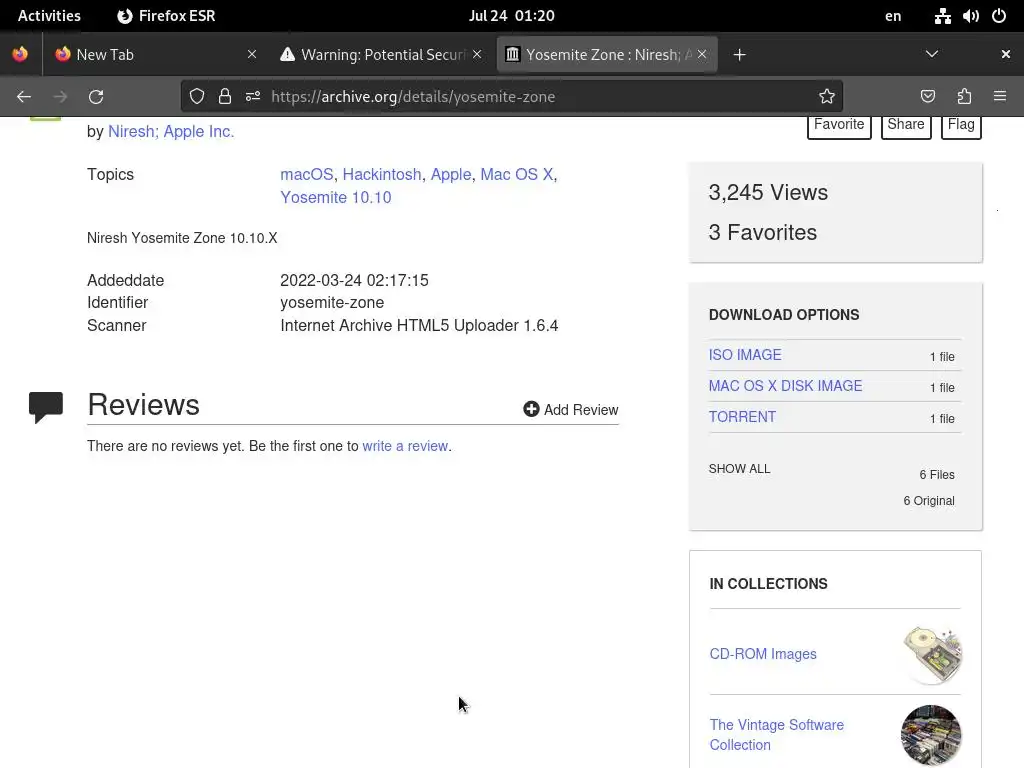Screen dimensions: 1024x768
Task: Open the clock and calendar panel
Action: point(511,16)
